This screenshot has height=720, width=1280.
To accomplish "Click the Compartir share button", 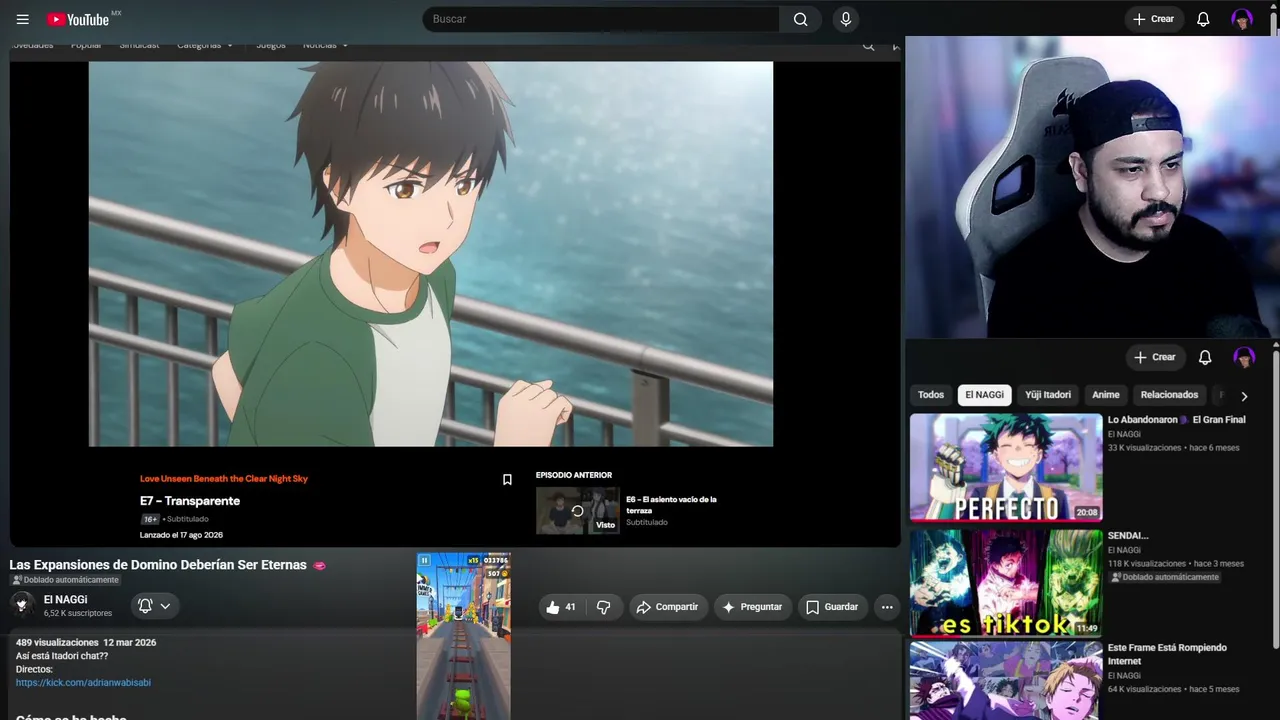I will pyautogui.click(x=667, y=607).
